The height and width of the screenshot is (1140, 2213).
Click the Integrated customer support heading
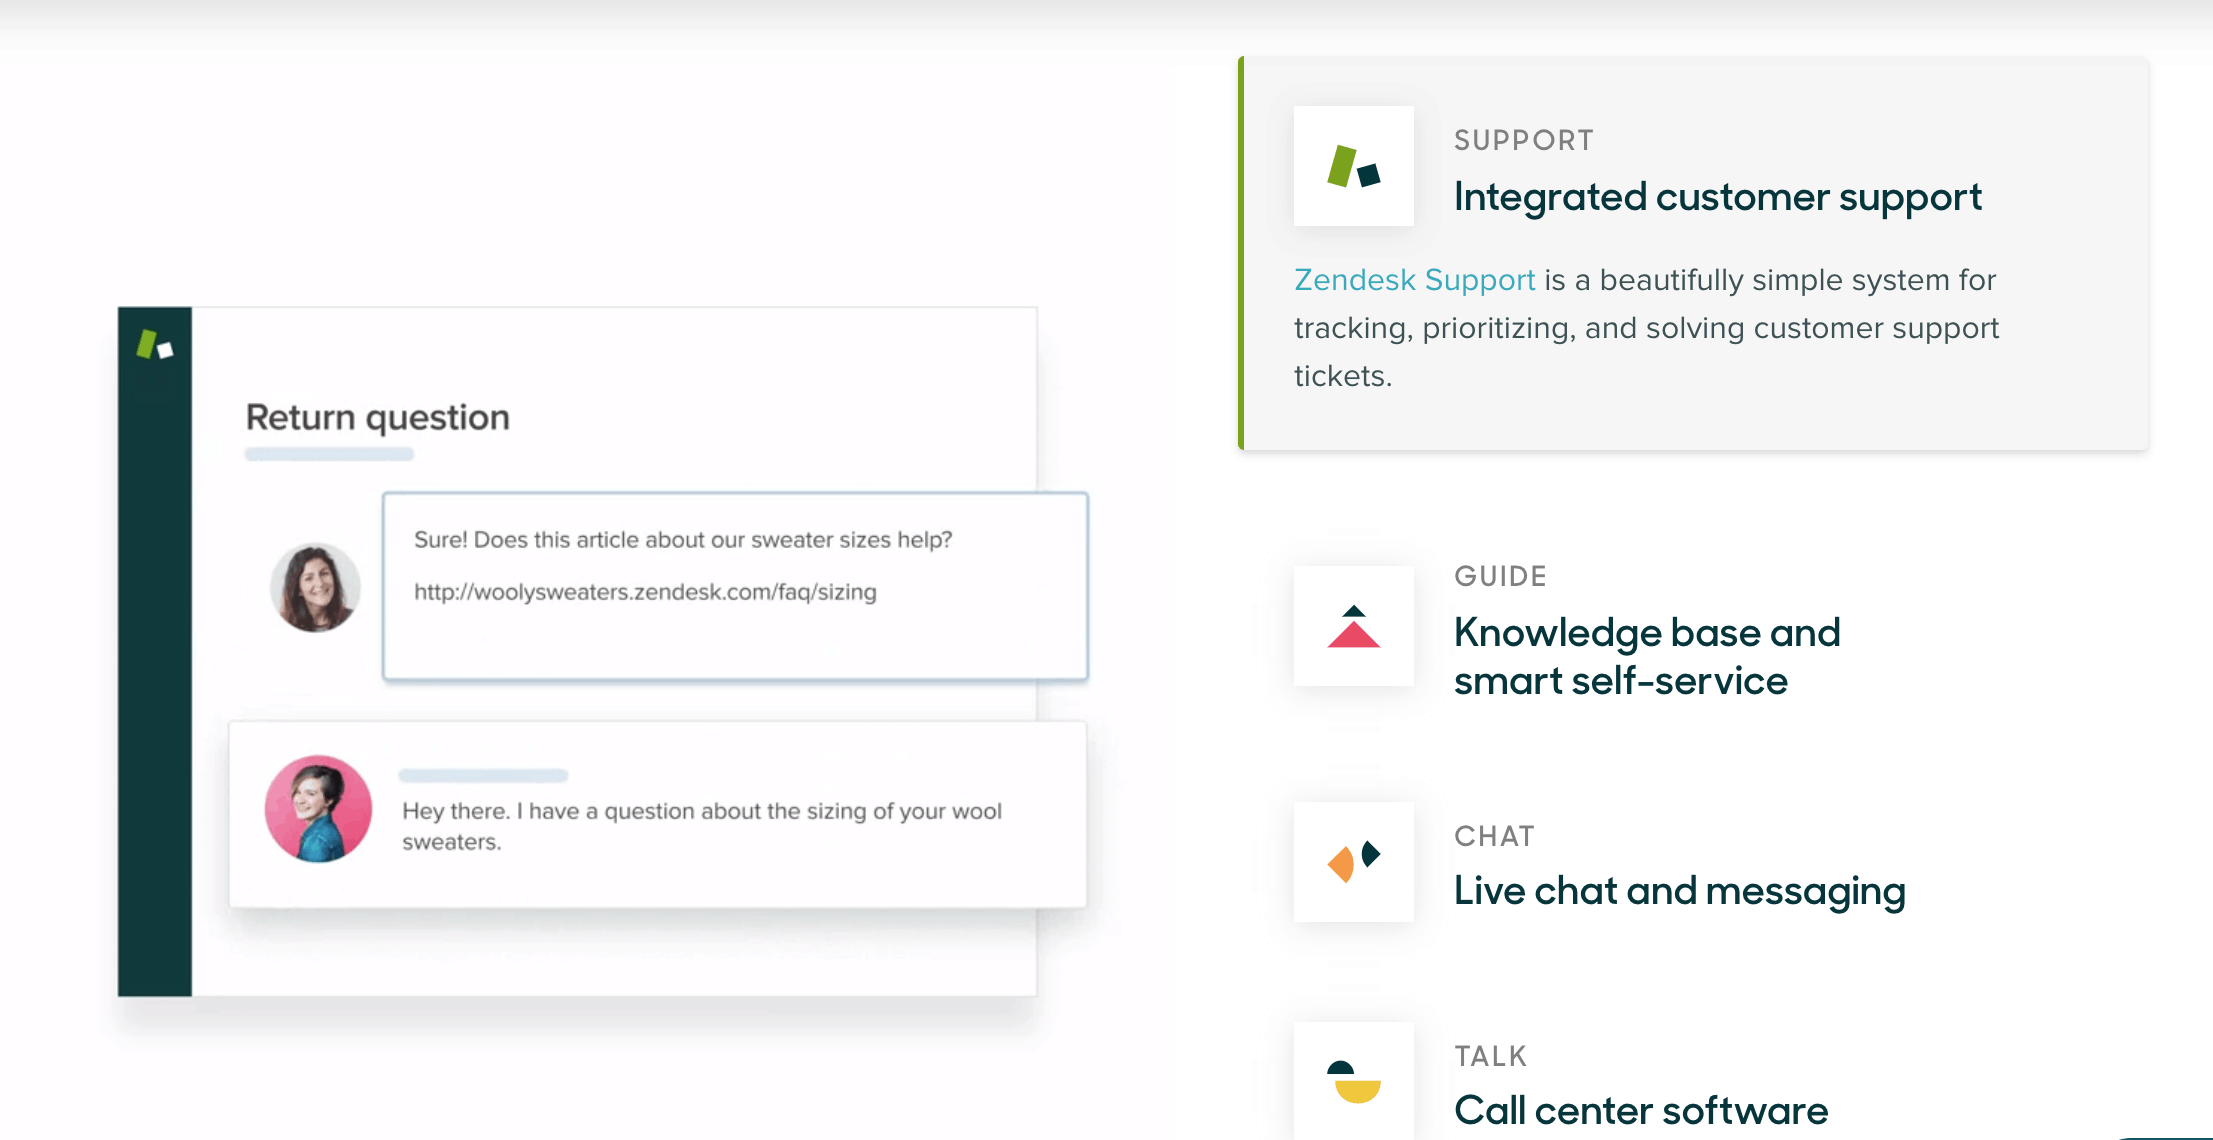click(x=1718, y=197)
